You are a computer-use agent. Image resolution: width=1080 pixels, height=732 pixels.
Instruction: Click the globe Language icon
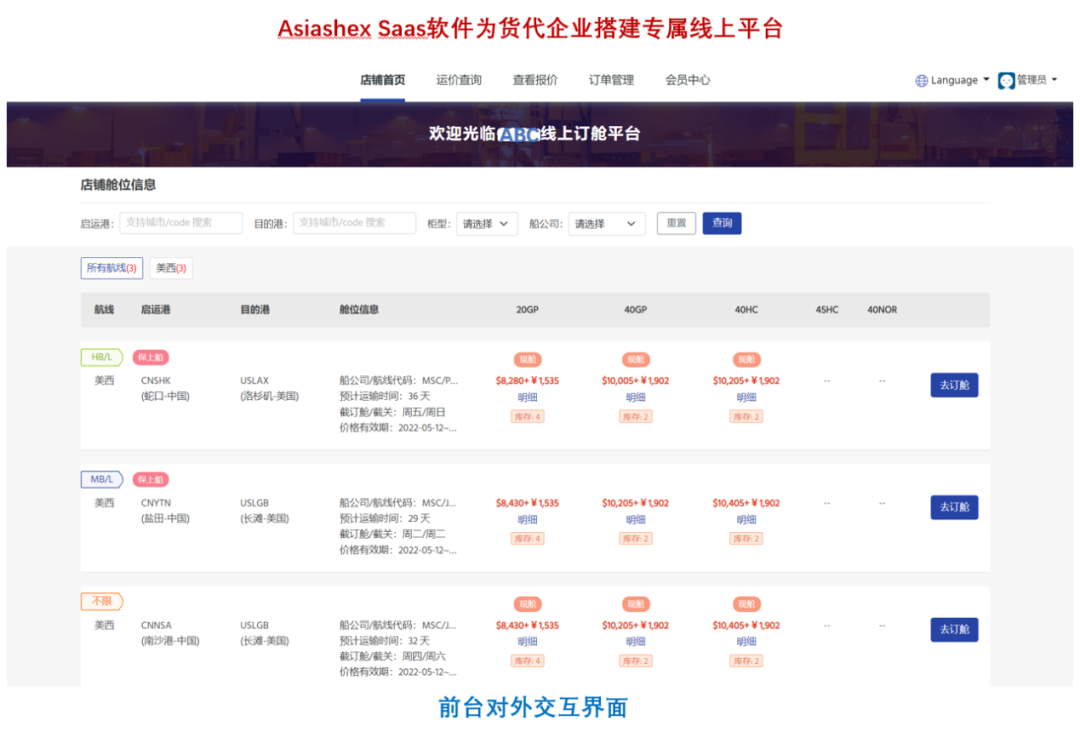pos(921,80)
